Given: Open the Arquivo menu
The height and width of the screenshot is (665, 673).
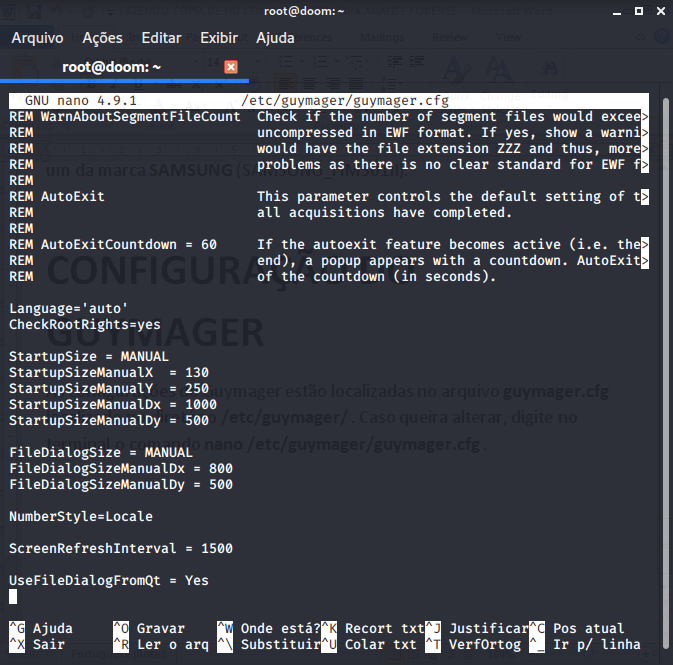Looking at the screenshot, I should [37, 38].
